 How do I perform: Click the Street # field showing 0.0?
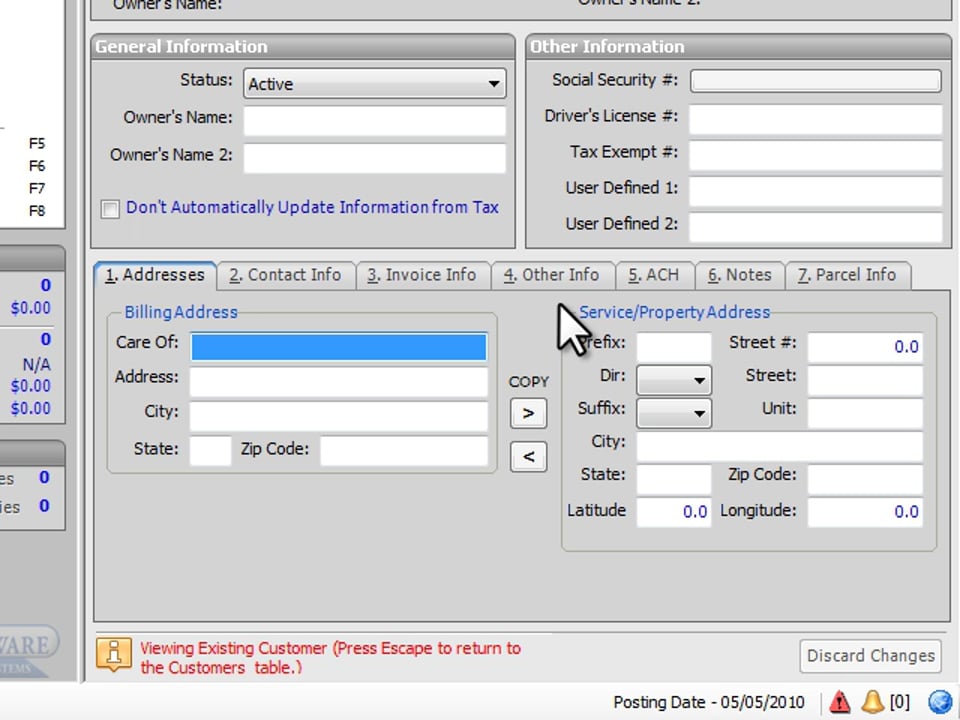pyautogui.click(x=865, y=347)
